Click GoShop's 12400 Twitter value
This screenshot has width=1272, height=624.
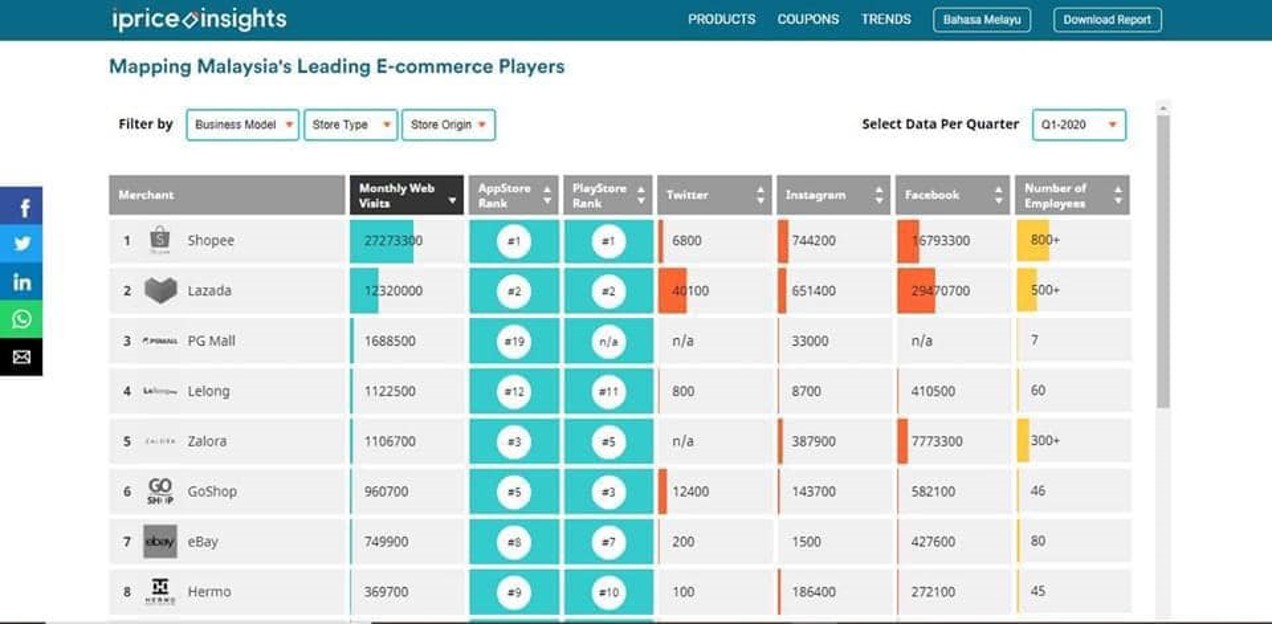[690, 491]
